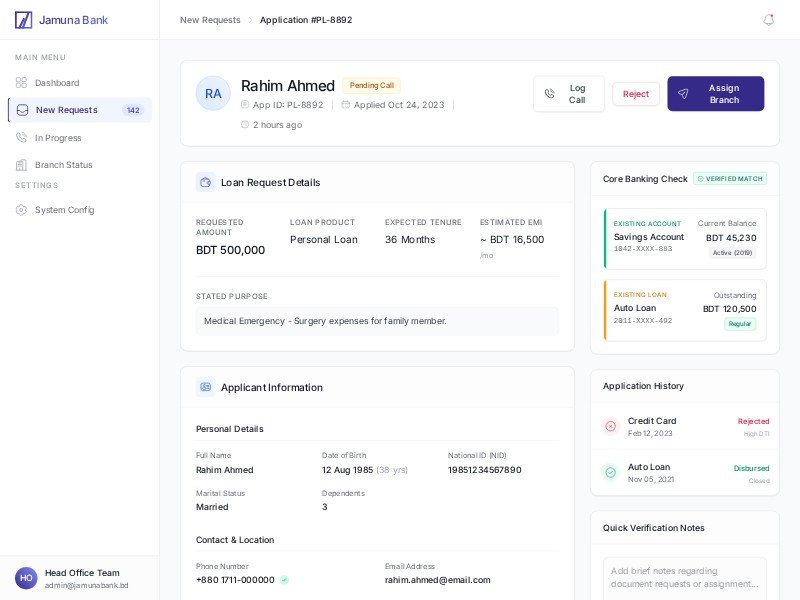Click the Assign Branch button
This screenshot has height=600, width=800.
click(715, 94)
